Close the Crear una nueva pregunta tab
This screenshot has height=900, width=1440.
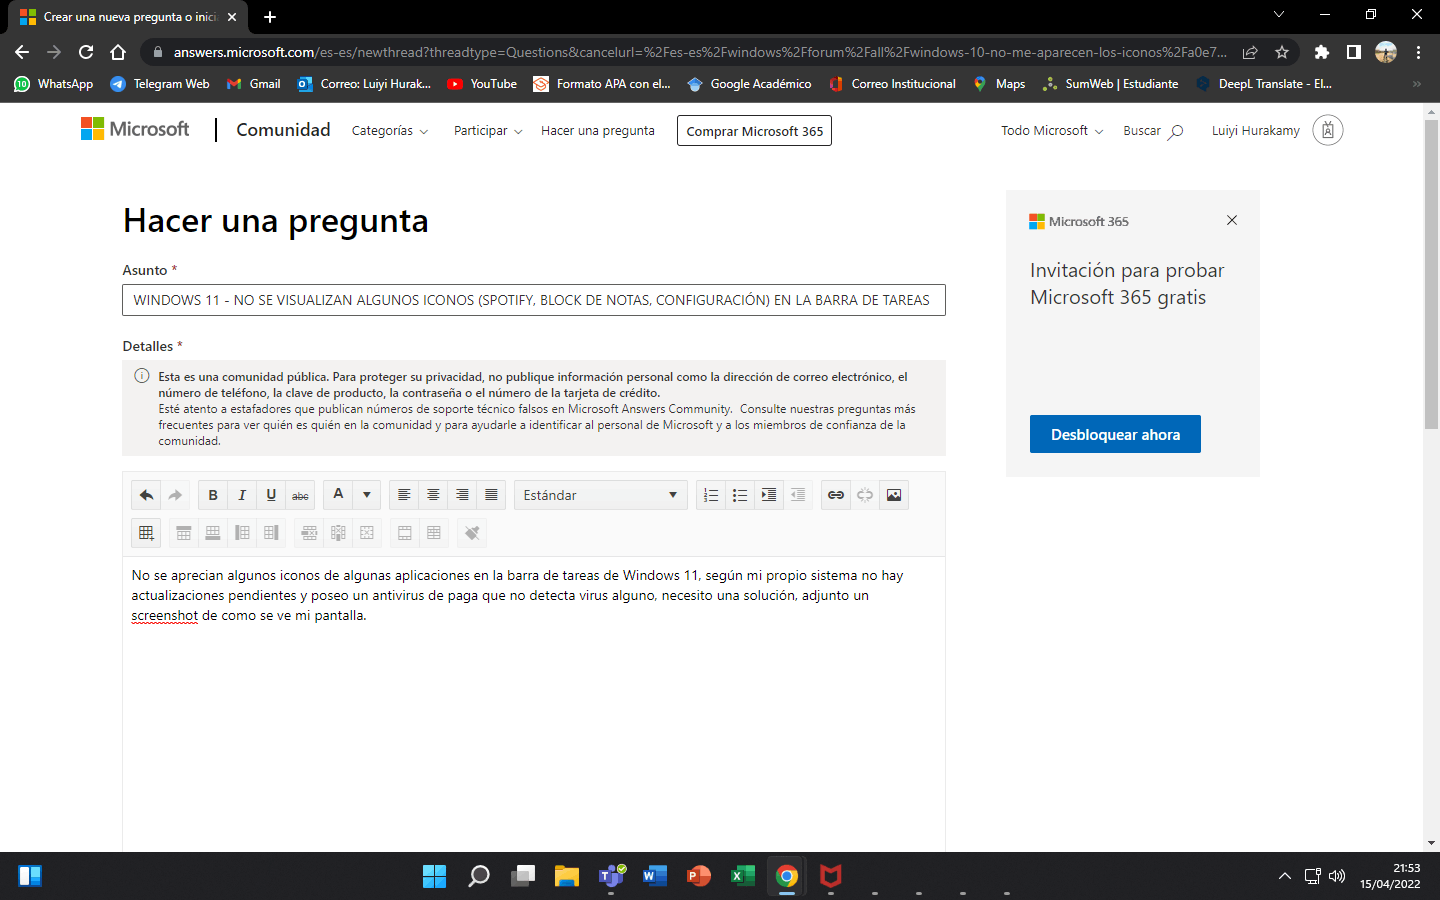pos(232,17)
